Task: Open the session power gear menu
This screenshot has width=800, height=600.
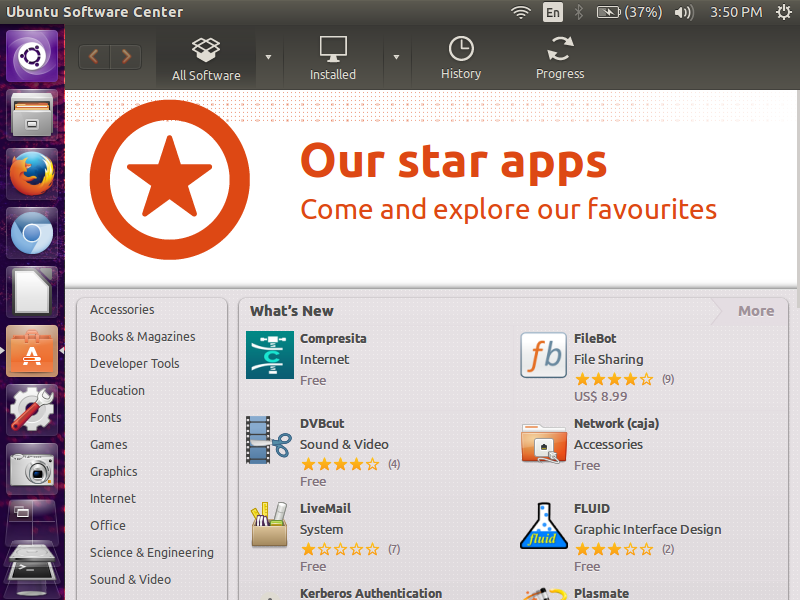Action: click(x=783, y=12)
